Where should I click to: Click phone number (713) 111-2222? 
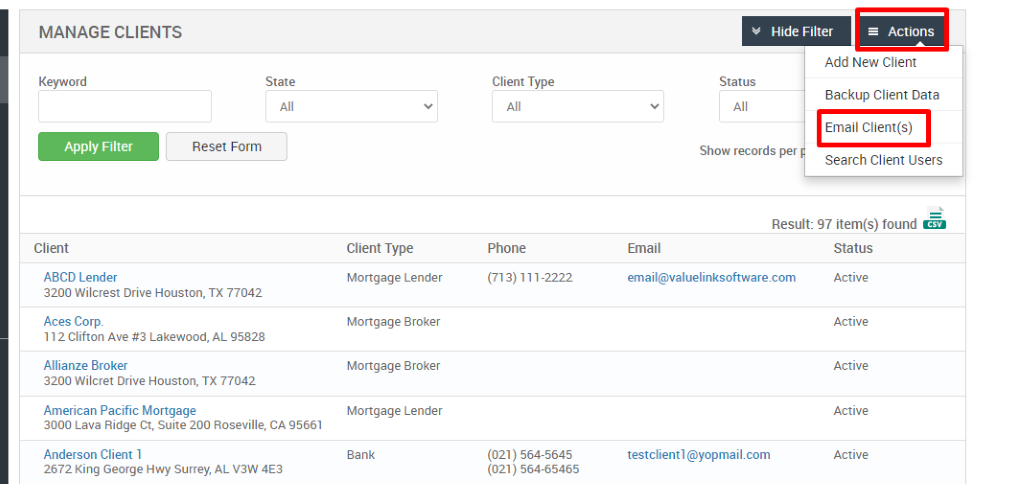530,277
